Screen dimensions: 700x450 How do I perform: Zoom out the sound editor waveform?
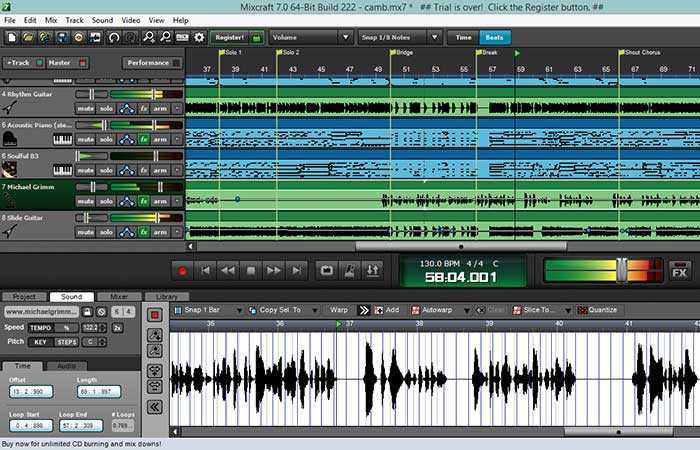pyautogui.click(x=154, y=350)
